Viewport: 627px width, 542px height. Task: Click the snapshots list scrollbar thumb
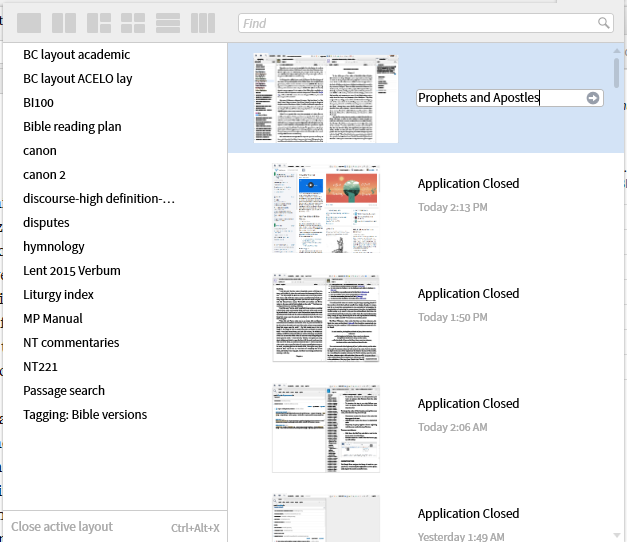(x=617, y=73)
